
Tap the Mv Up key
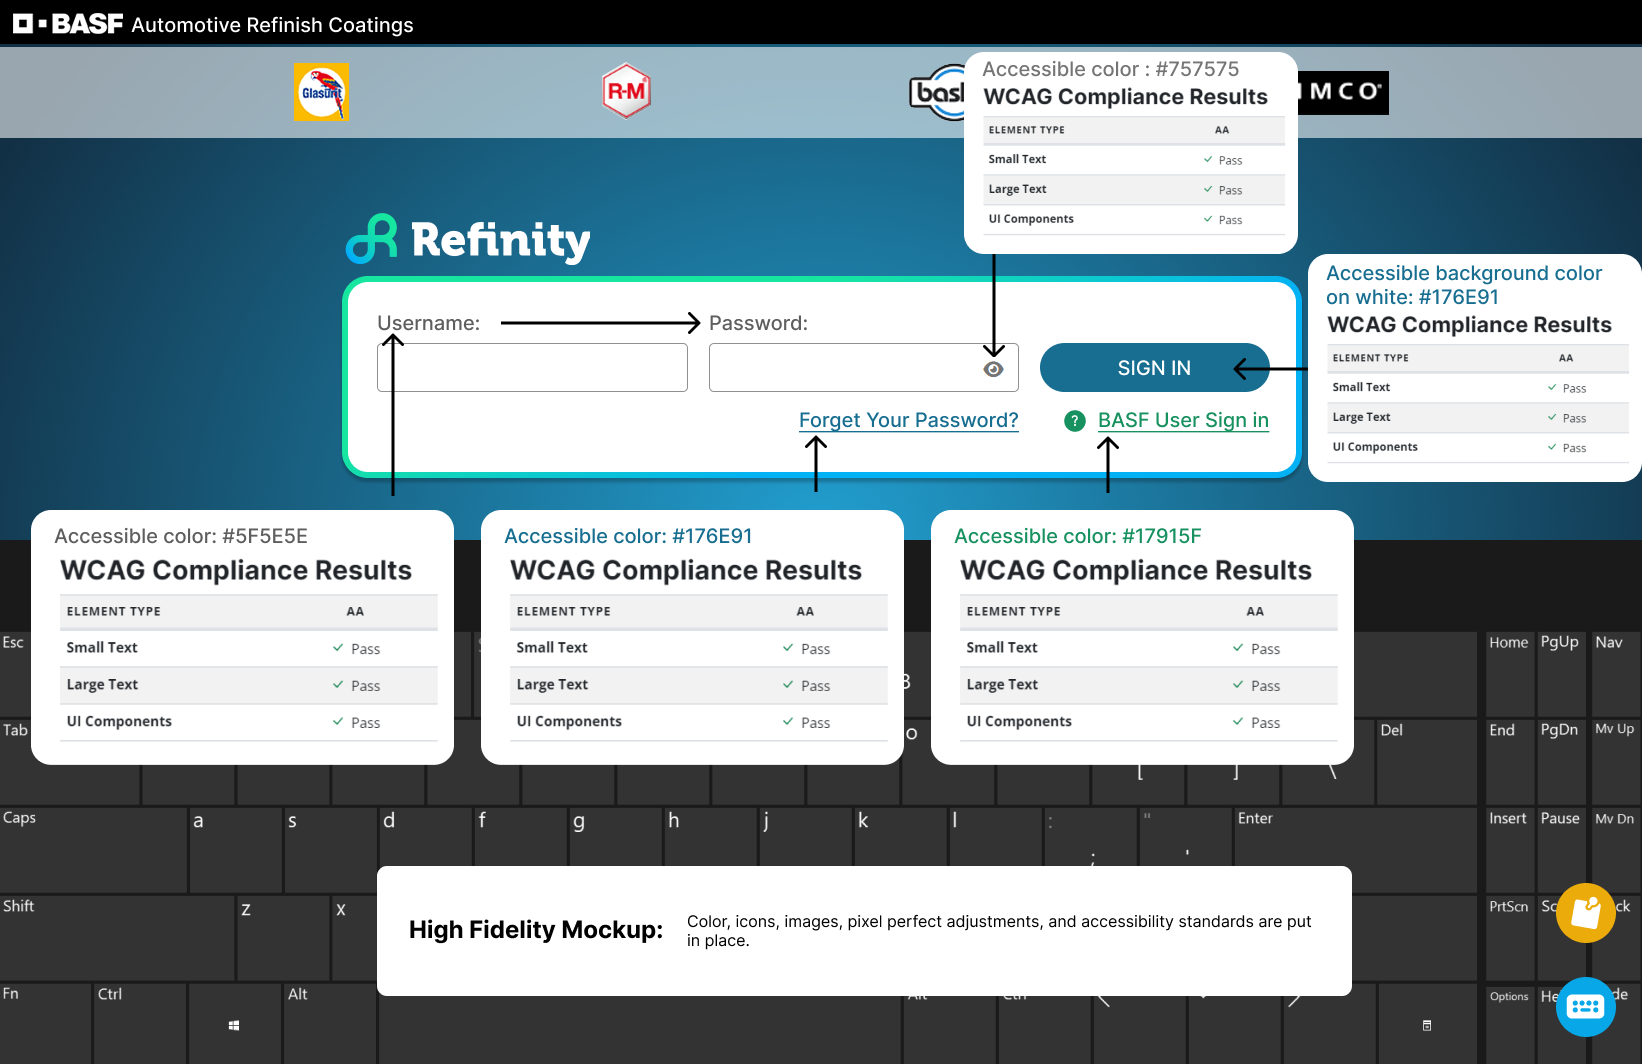(x=1616, y=762)
